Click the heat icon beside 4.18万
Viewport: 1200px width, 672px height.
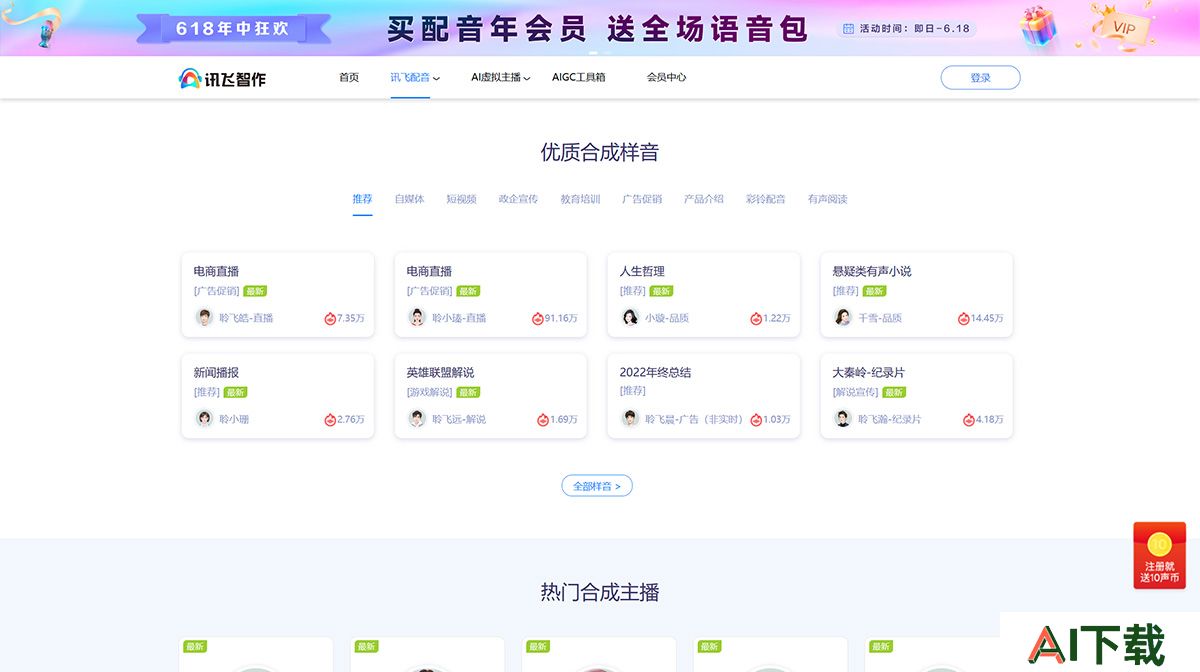coord(969,419)
